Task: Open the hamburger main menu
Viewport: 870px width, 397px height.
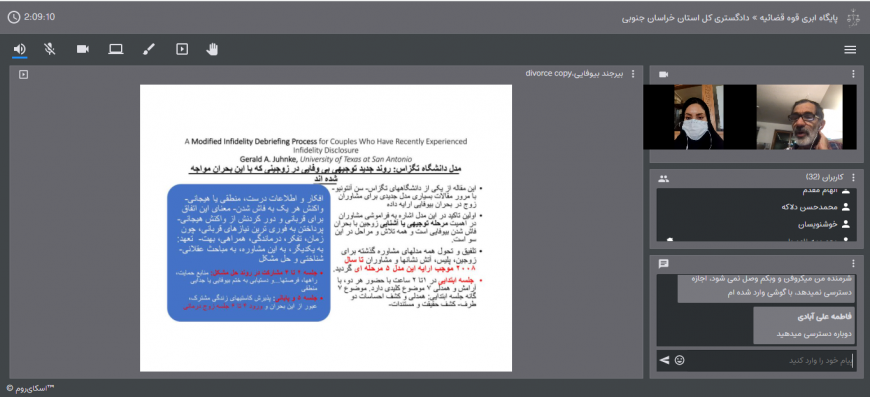Action: [850, 50]
